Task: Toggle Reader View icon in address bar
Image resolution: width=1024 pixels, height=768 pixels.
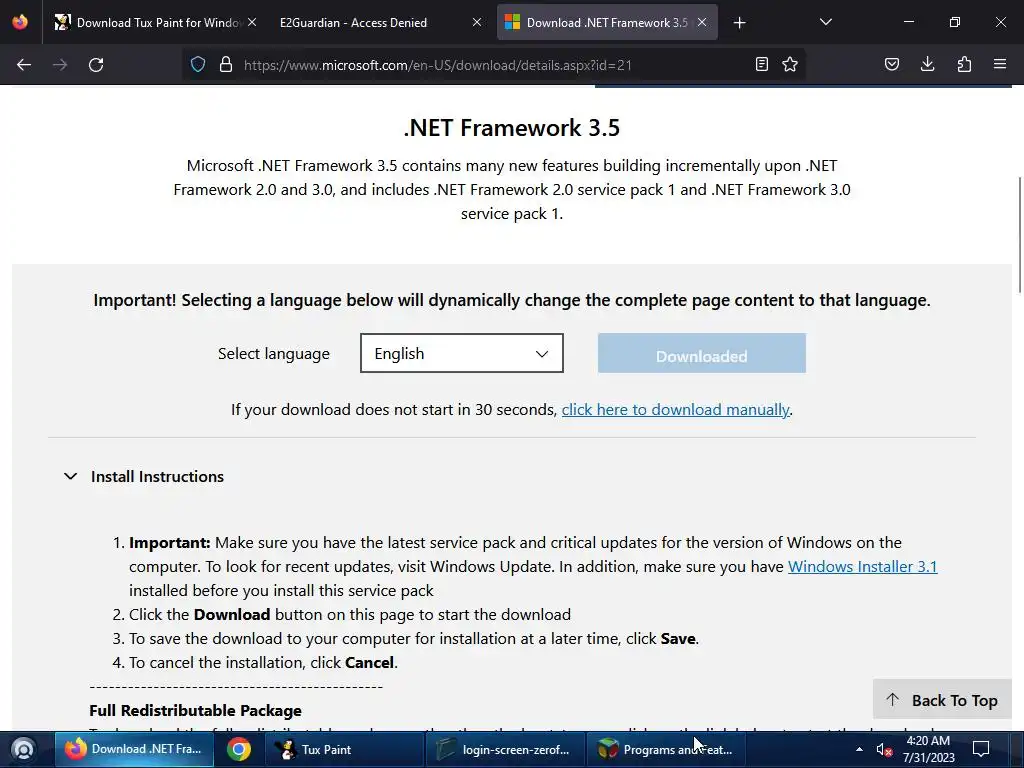Action: pyautogui.click(x=761, y=64)
